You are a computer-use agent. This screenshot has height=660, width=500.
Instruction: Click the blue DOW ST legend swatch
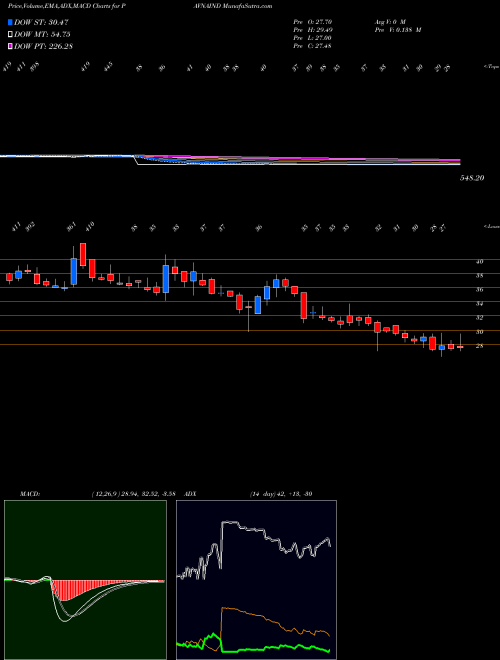tap(10, 23)
